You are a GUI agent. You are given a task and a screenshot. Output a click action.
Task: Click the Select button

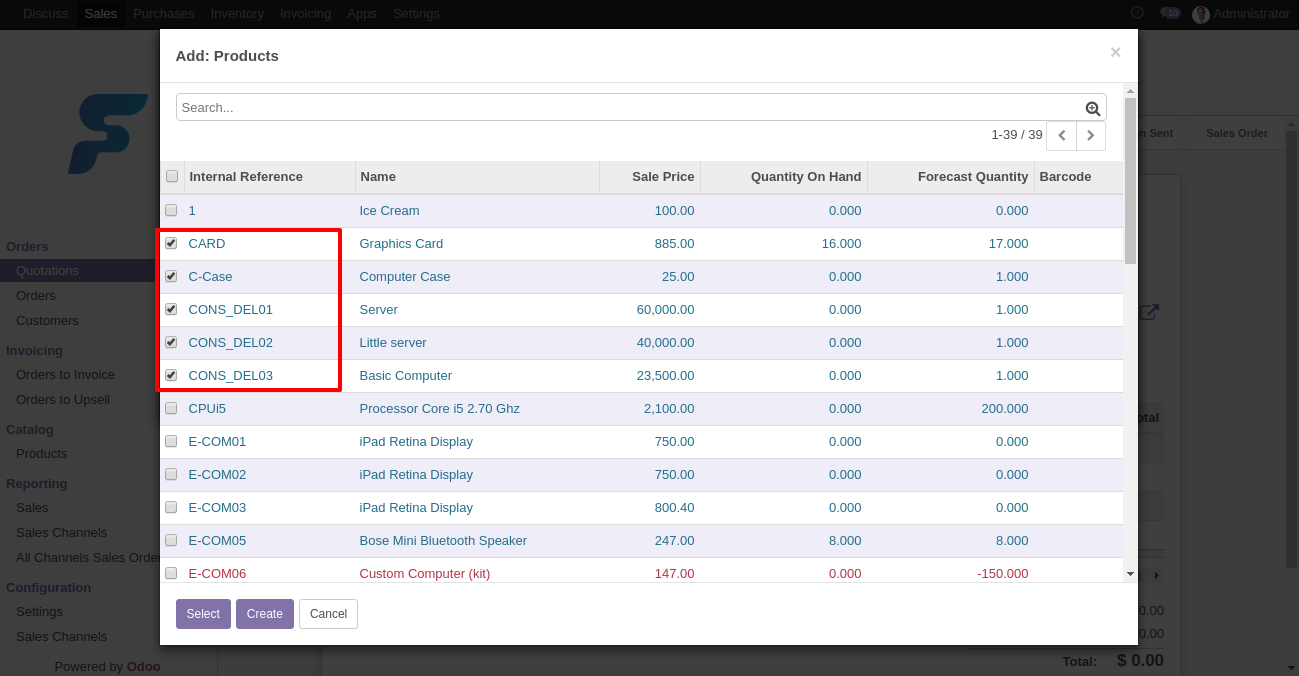coord(203,614)
